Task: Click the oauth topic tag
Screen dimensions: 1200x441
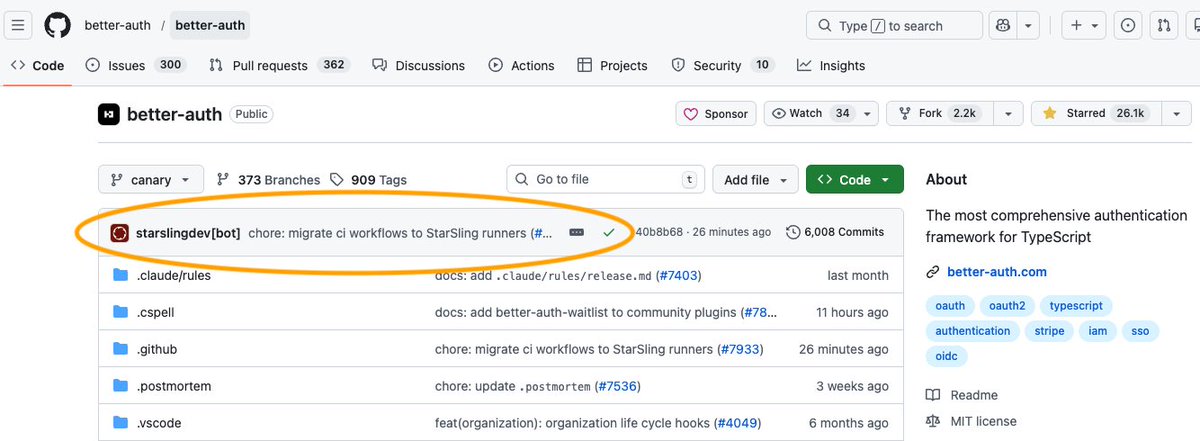Action: pyautogui.click(x=950, y=306)
